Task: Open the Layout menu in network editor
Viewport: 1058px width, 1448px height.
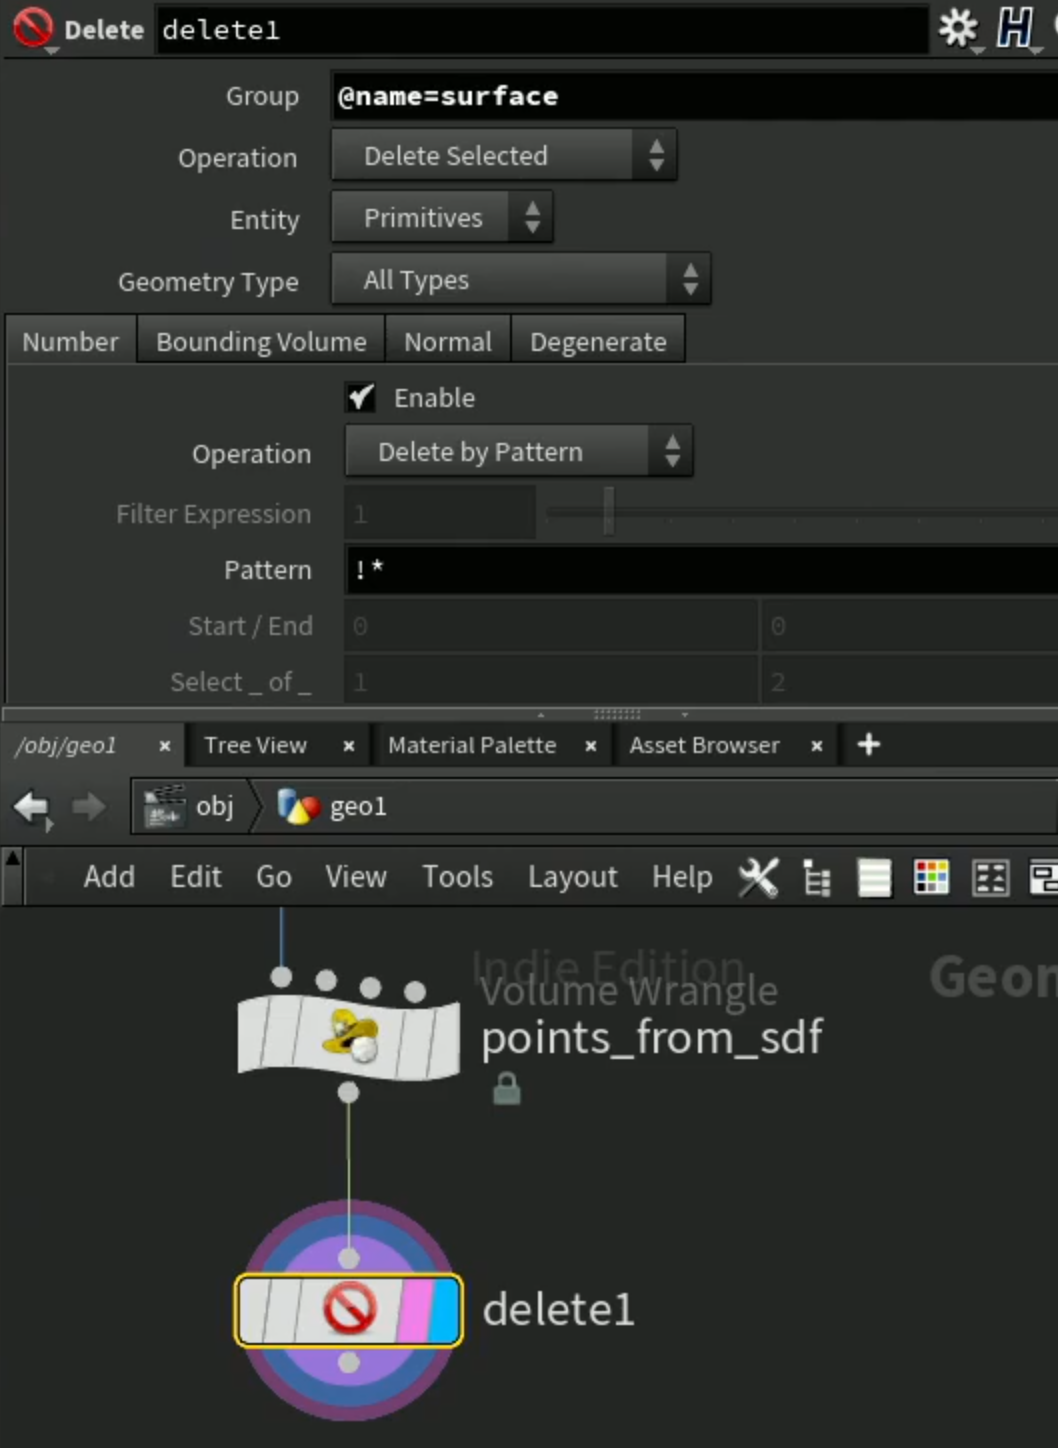Action: coord(572,877)
